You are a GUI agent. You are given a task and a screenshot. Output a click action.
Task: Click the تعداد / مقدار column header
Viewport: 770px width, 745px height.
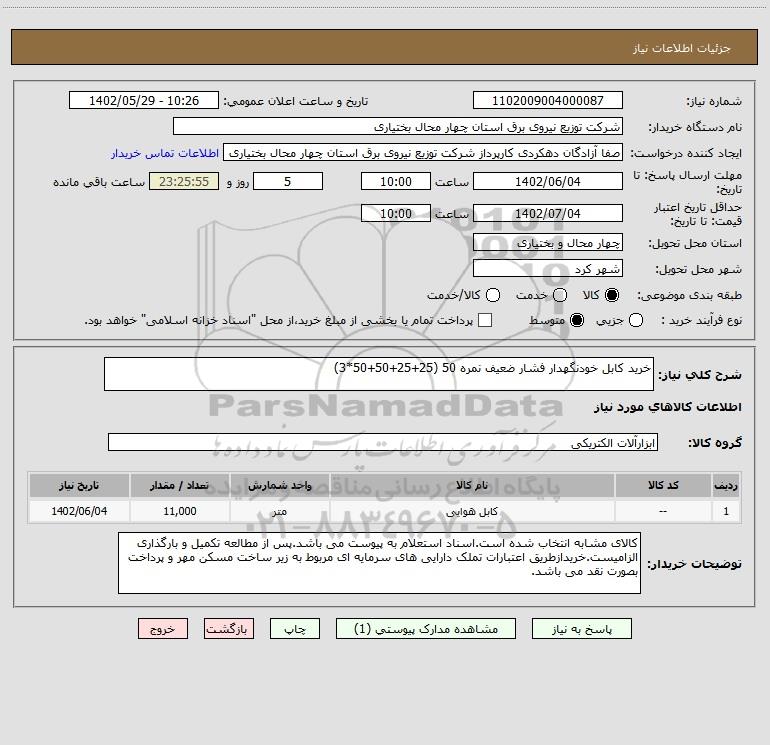coord(179,485)
